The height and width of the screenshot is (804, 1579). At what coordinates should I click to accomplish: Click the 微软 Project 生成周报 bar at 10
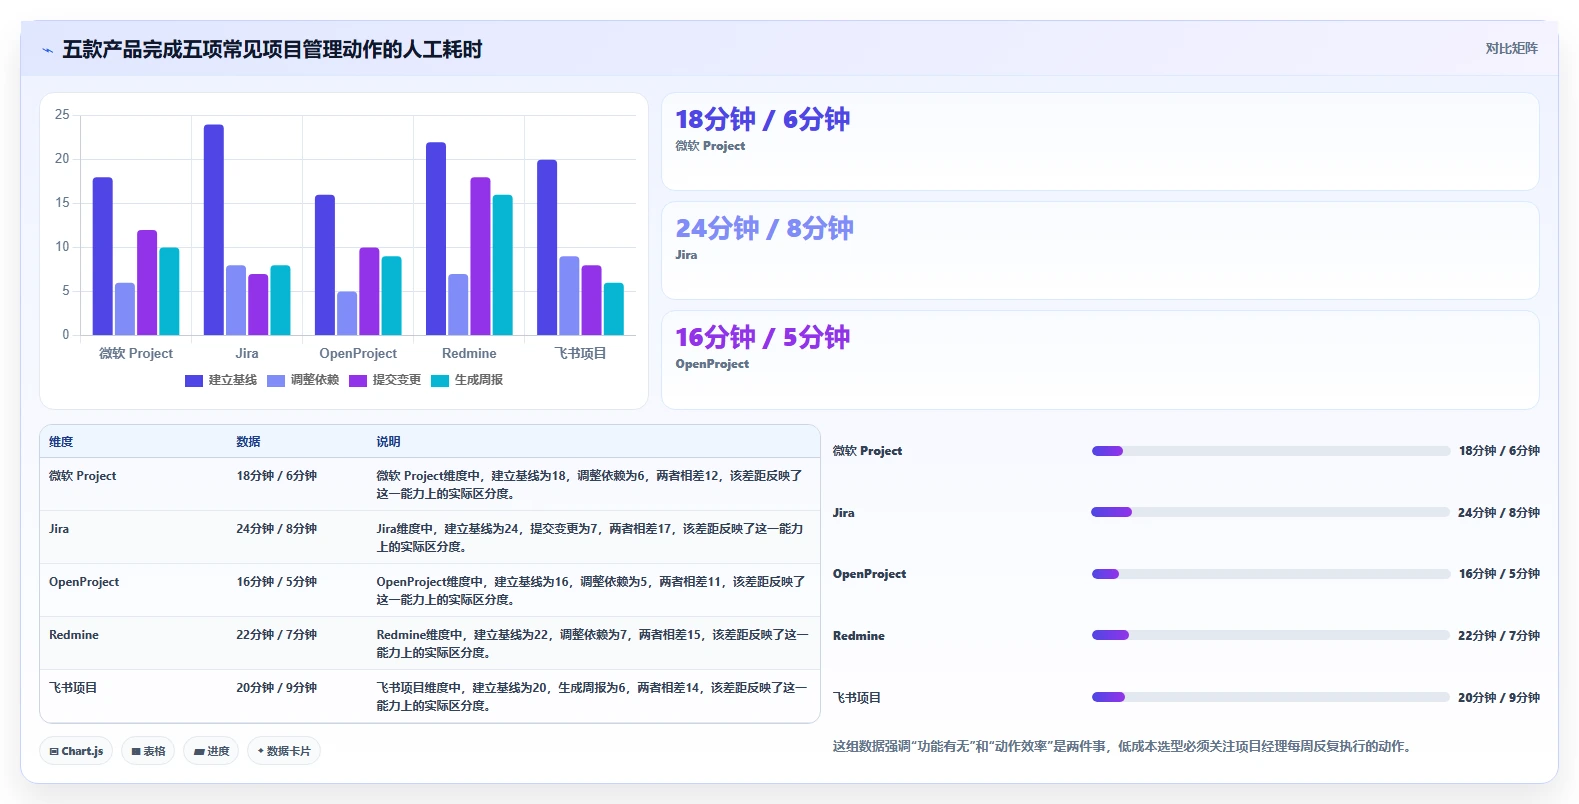[169, 291]
